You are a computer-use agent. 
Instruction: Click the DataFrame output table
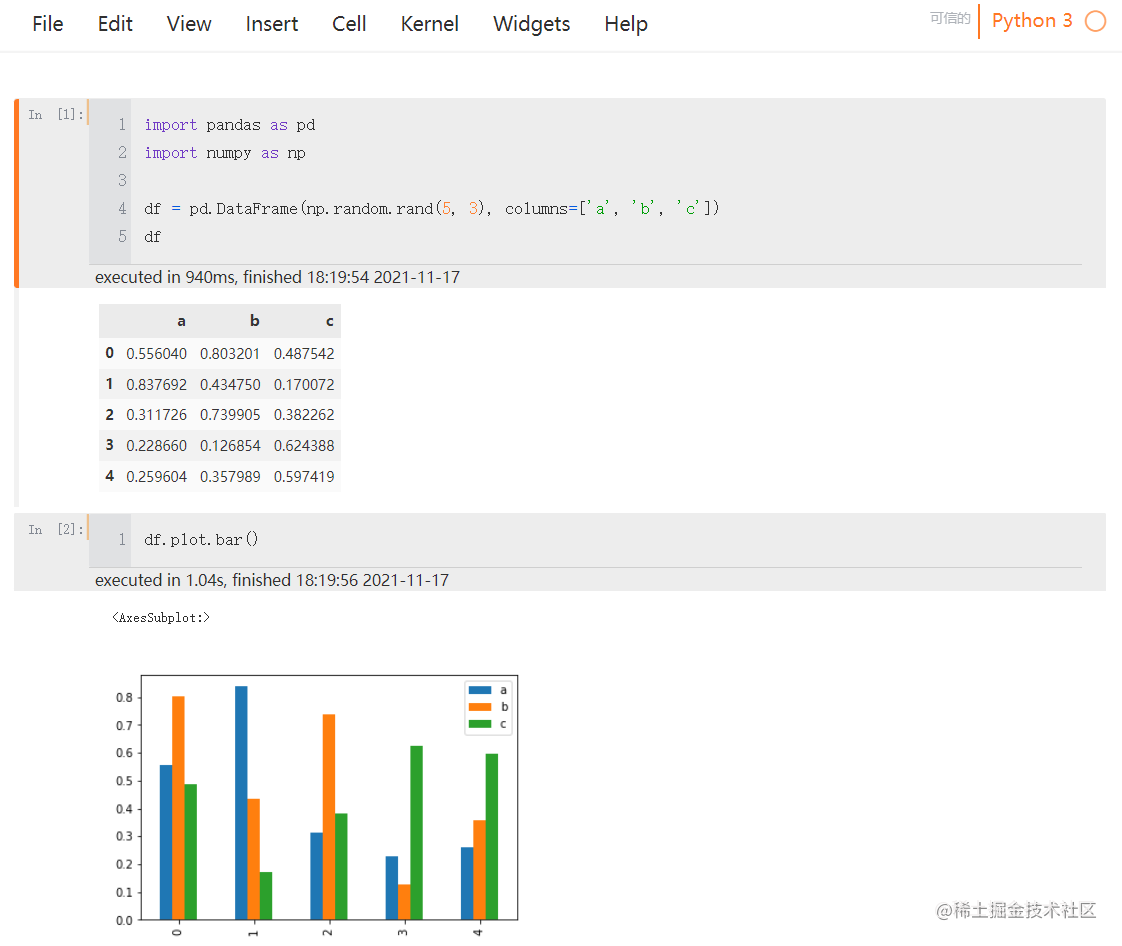pos(220,398)
